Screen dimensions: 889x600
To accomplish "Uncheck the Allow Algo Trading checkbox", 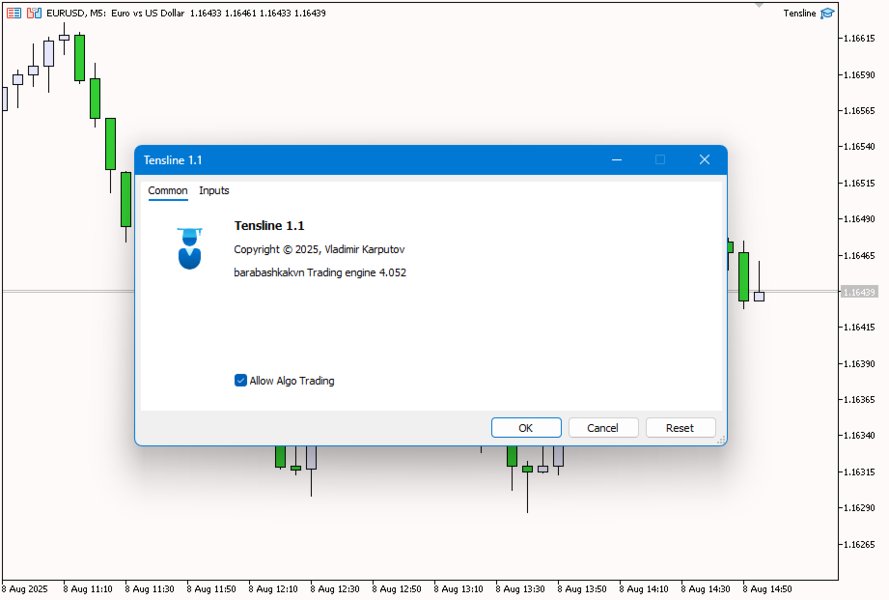I will coord(240,381).
